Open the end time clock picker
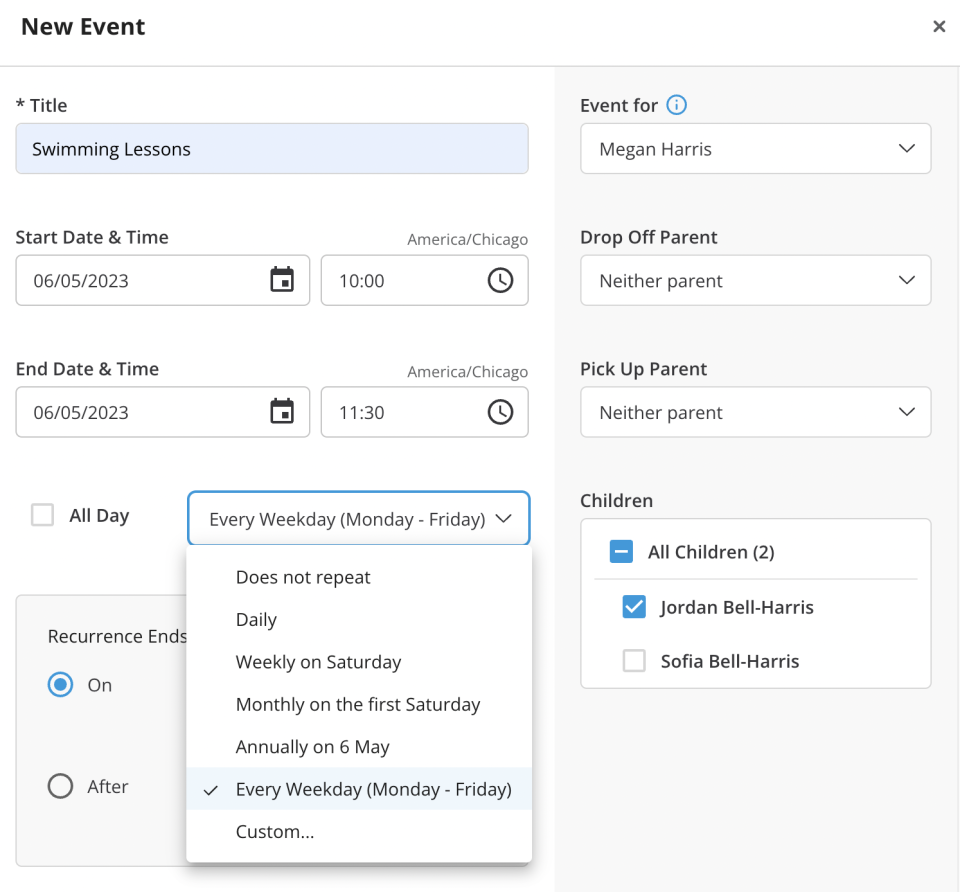The width and height of the screenshot is (960, 892). click(x=500, y=412)
